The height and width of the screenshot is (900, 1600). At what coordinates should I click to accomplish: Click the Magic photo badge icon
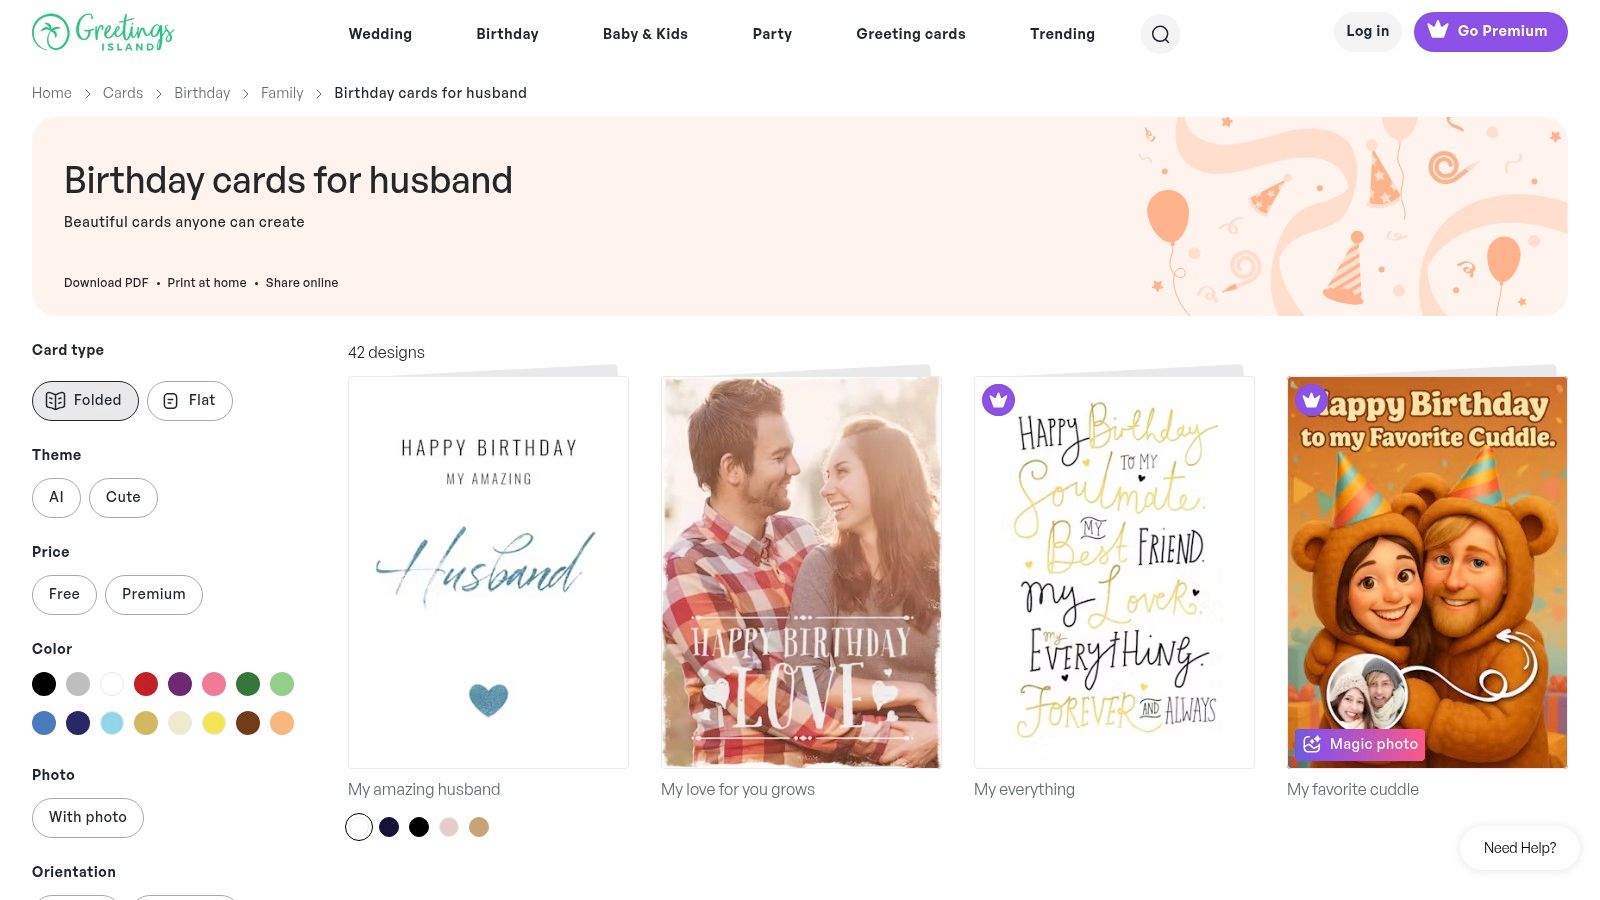1312,744
